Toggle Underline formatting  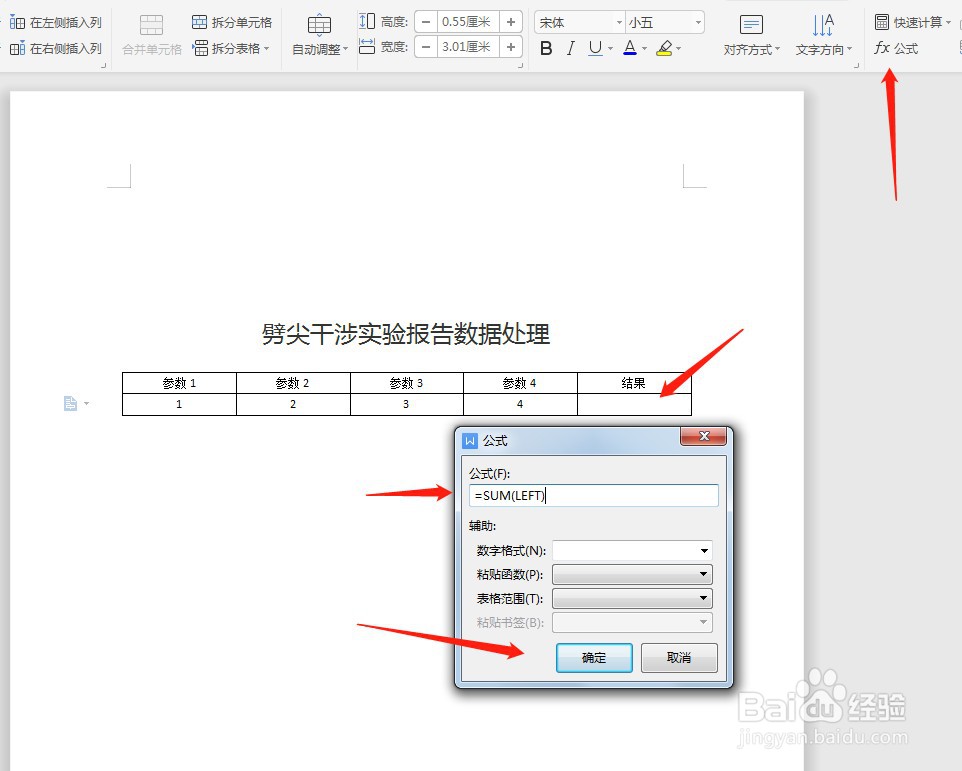pos(595,48)
